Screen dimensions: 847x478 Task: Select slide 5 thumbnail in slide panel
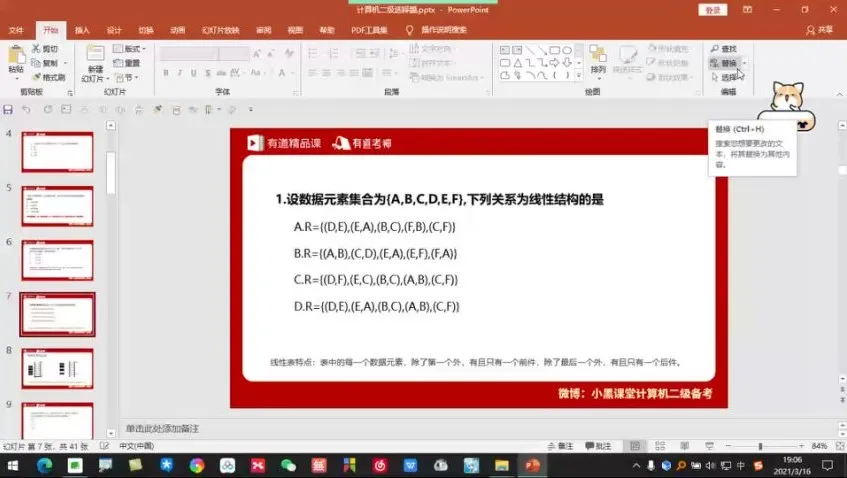(x=57, y=205)
